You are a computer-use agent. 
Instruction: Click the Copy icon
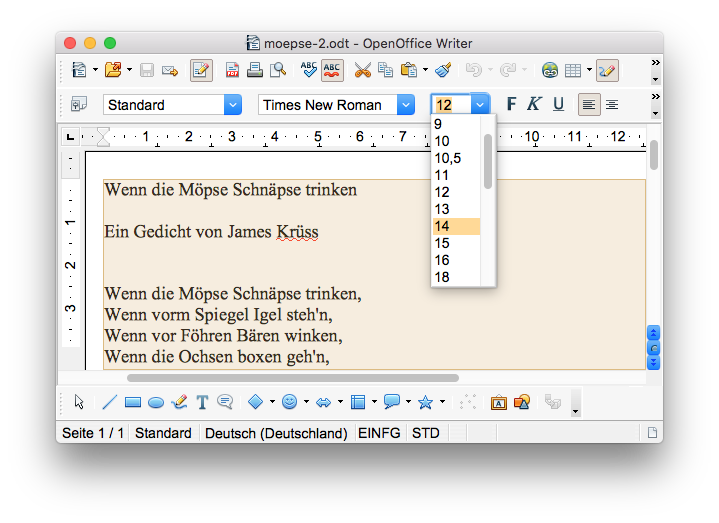(x=385, y=70)
